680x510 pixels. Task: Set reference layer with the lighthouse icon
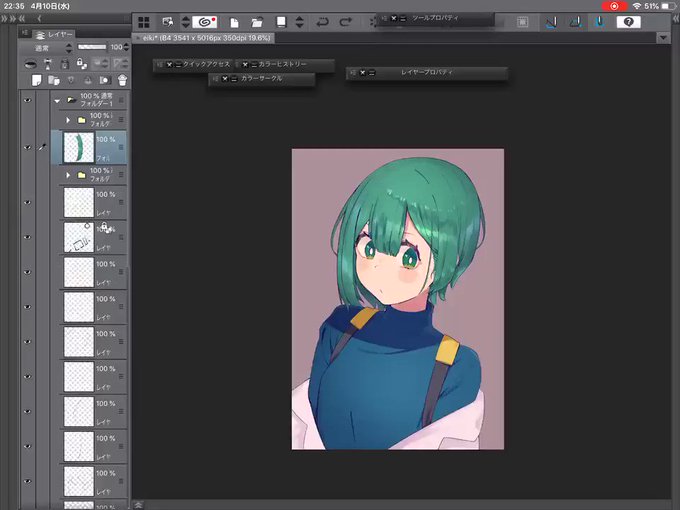pyautogui.click(x=48, y=64)
